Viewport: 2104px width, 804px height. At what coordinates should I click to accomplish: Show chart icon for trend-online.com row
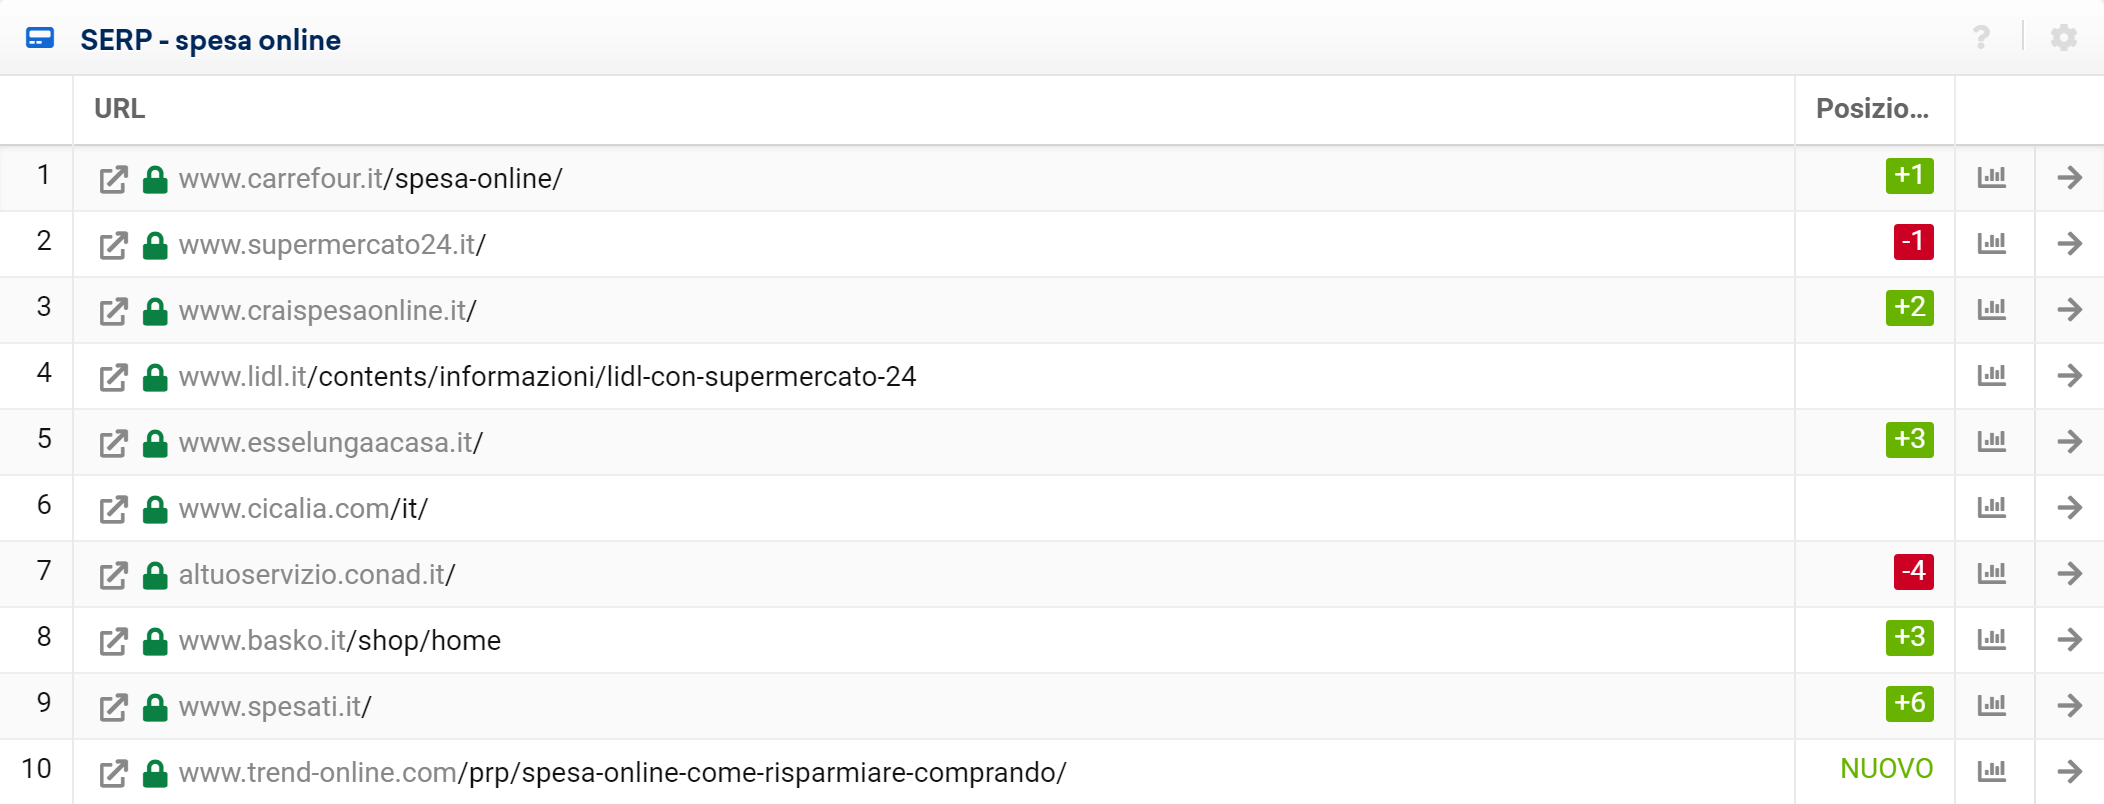1992,771
